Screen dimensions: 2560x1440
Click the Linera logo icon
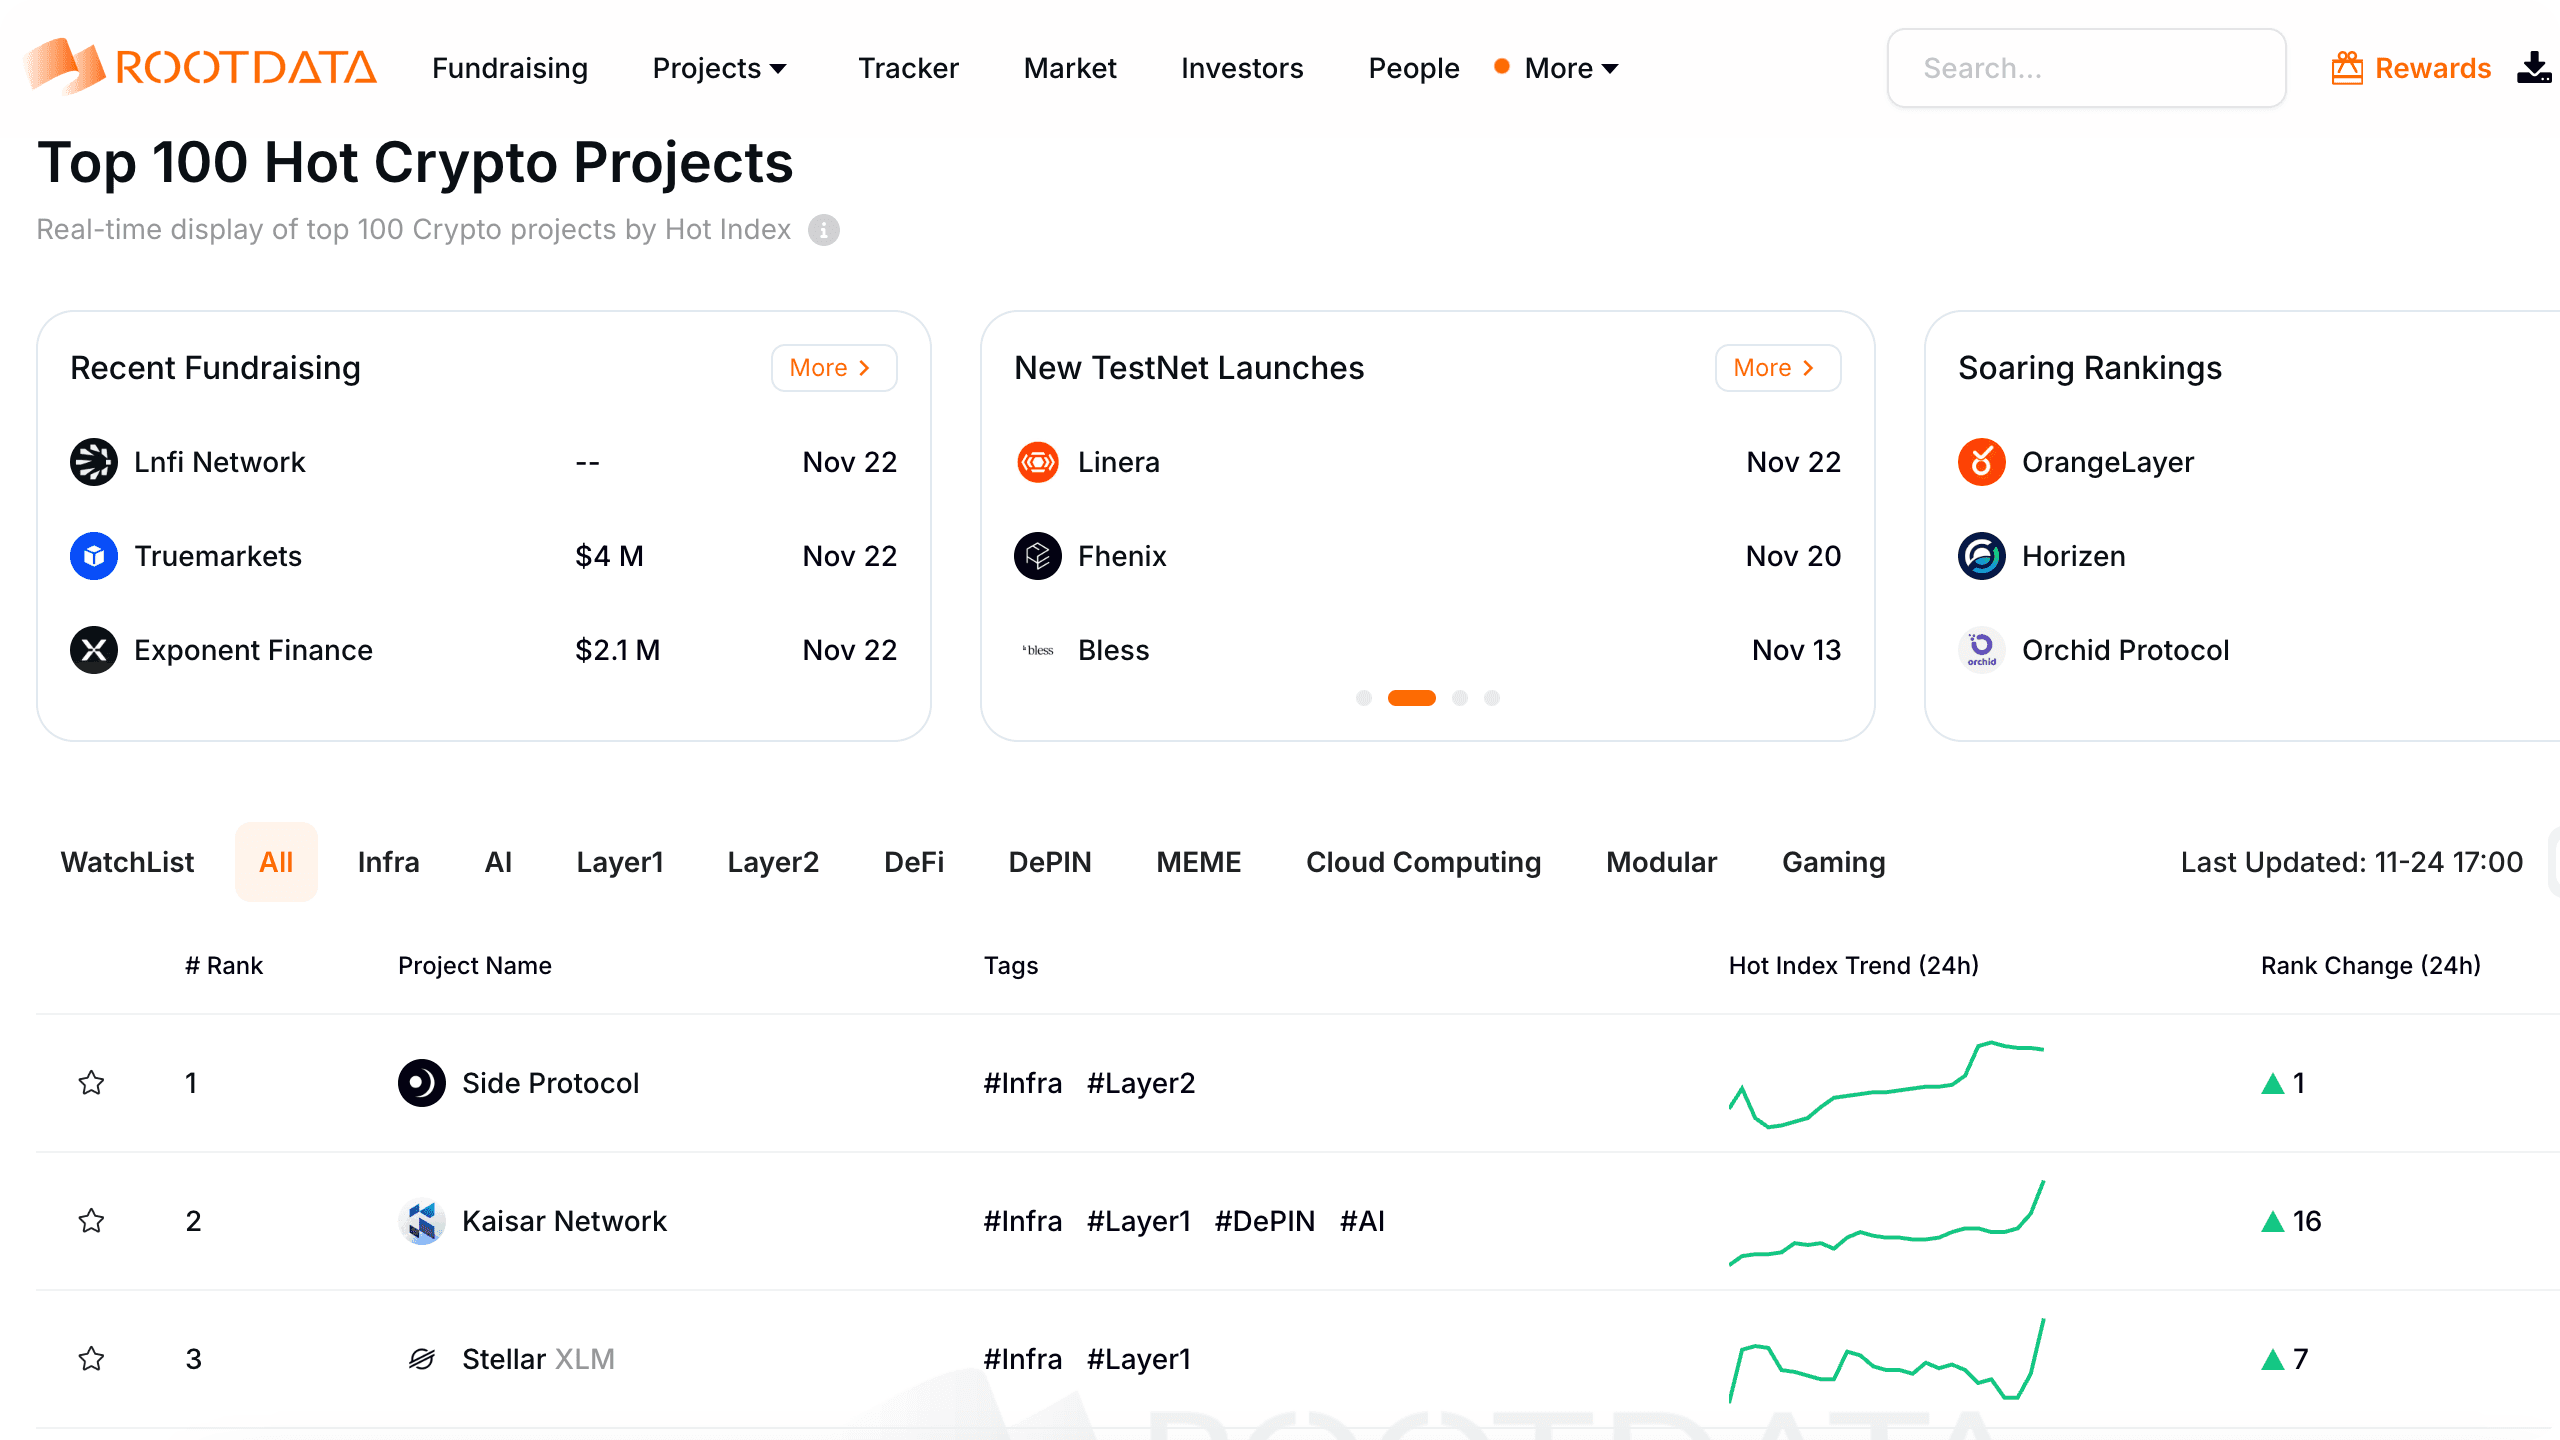pyautogui.click(x=1038, y=462)
